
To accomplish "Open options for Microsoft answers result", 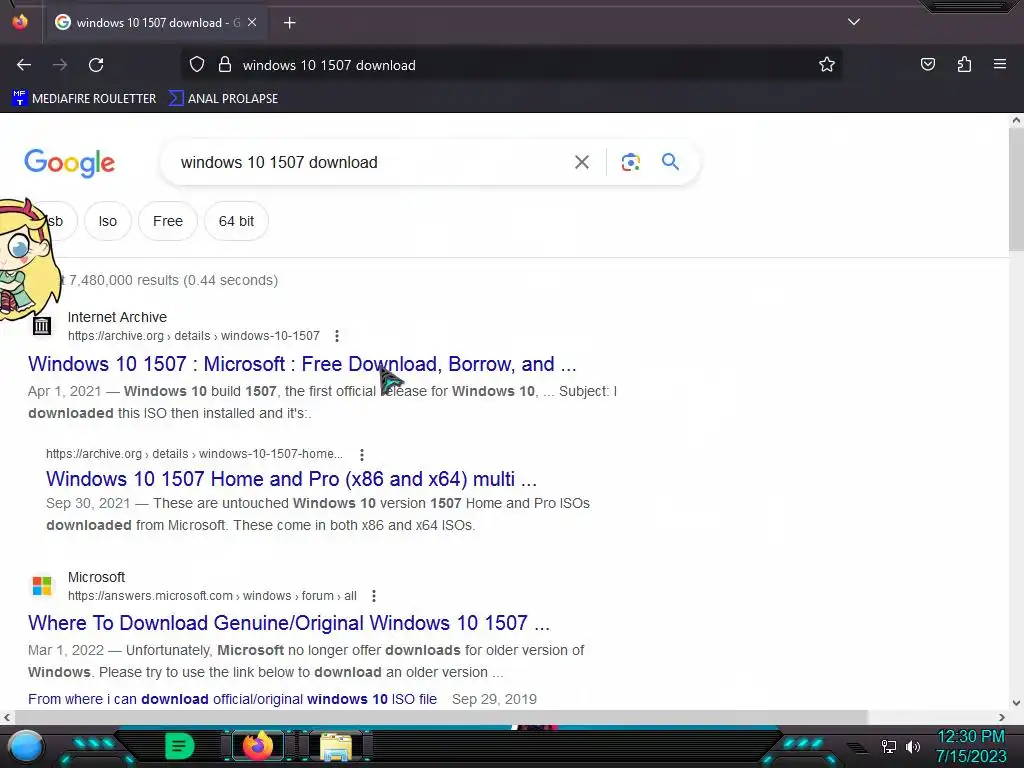I will tap(374, 596).
